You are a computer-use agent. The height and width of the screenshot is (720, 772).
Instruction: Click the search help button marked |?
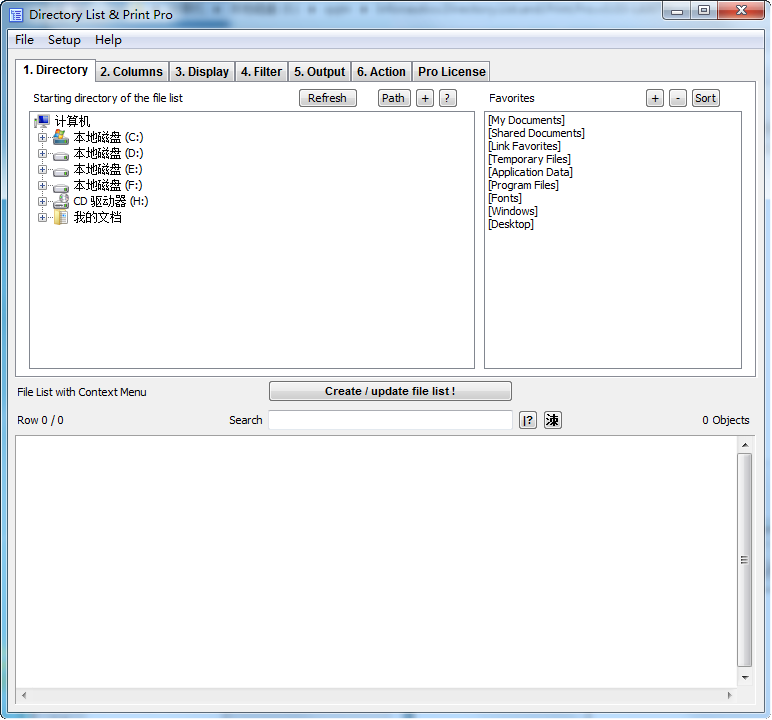point(528,420)
